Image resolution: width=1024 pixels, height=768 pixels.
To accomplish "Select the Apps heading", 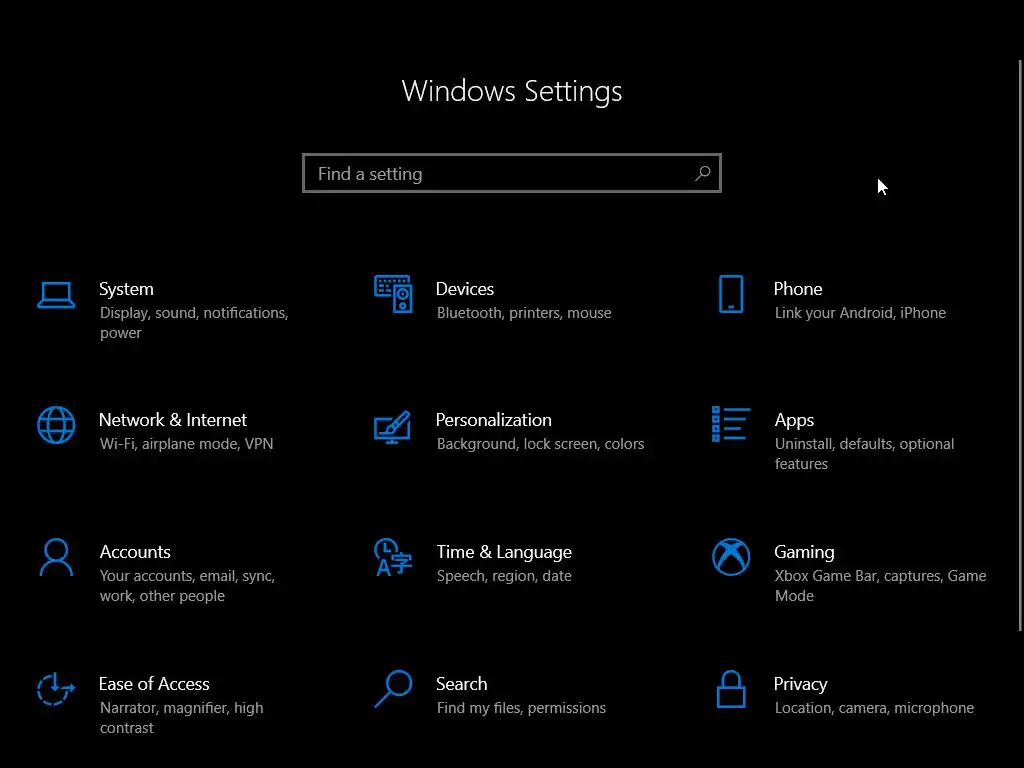I will pos(794,421).
